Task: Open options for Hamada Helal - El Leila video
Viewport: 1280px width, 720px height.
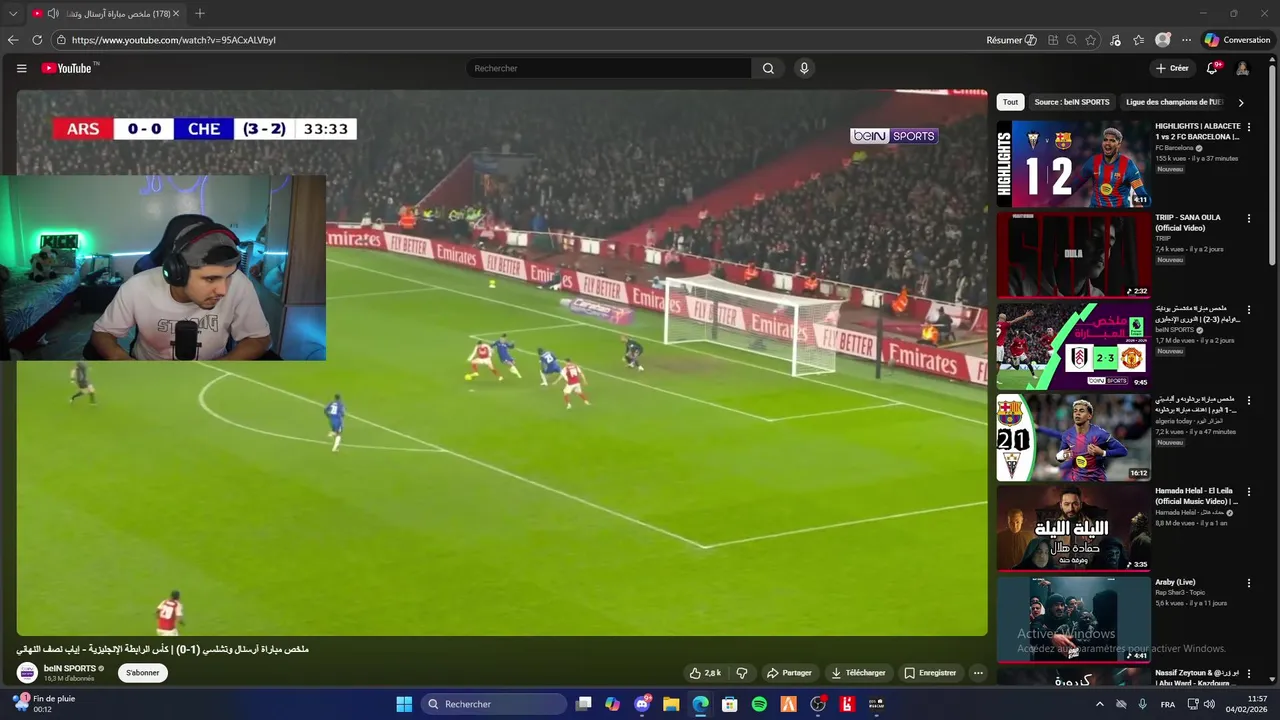Action: point(1248,492)
